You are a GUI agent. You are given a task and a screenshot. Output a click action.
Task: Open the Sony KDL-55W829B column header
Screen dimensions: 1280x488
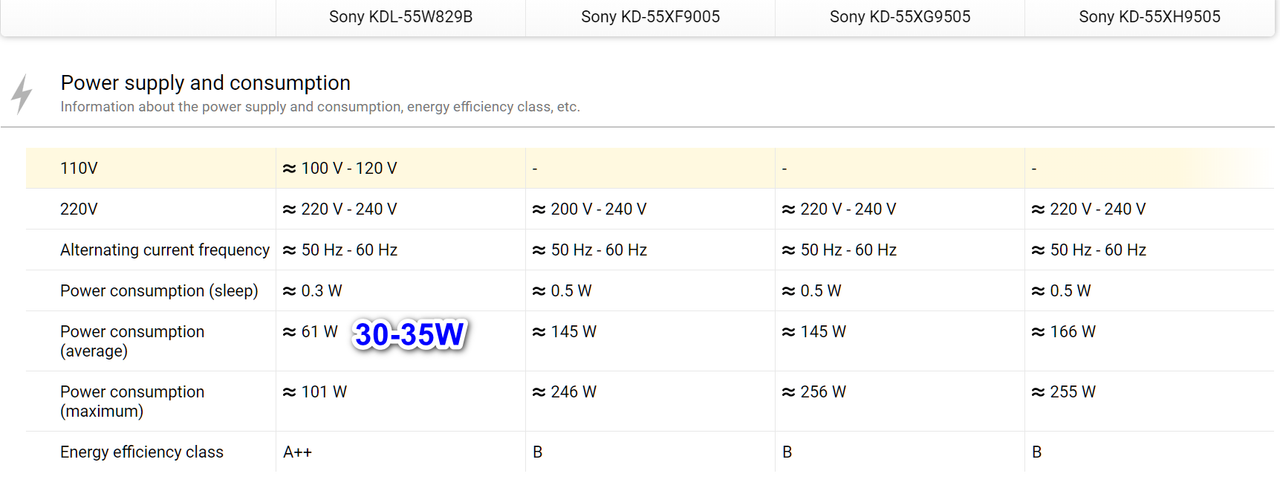400,17
